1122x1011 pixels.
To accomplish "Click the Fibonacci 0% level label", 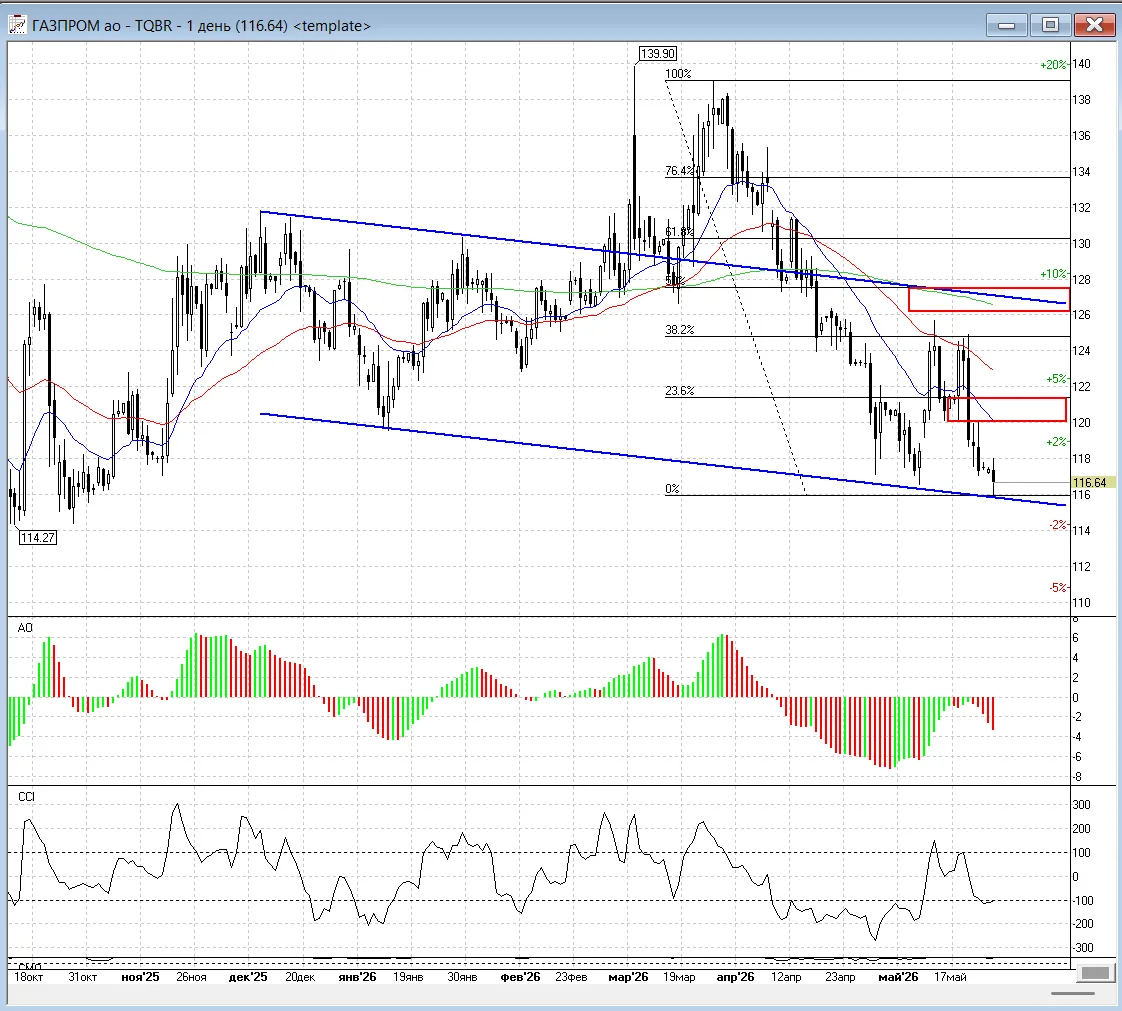I will pos(672,489).
